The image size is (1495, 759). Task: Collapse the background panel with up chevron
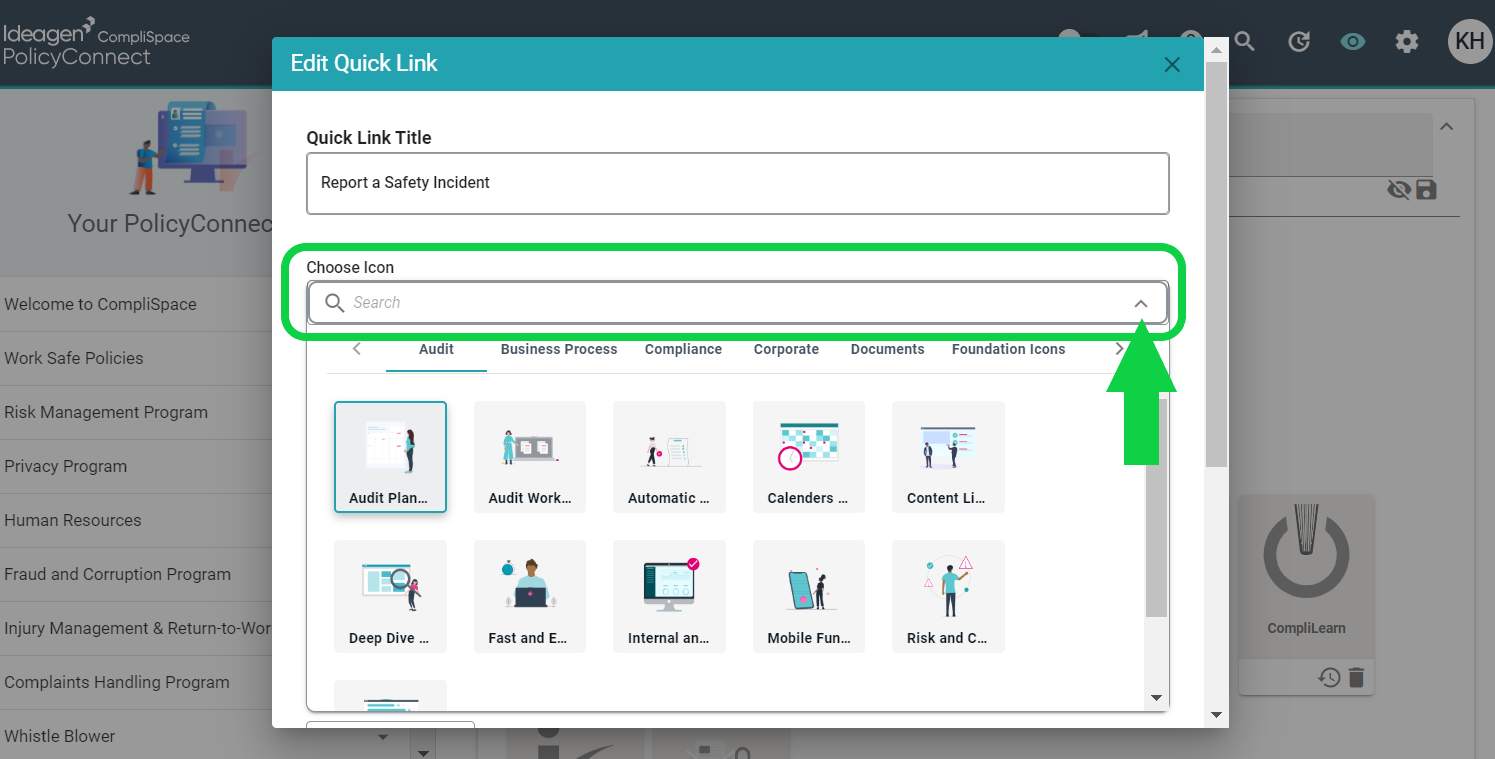point(1446,126)
